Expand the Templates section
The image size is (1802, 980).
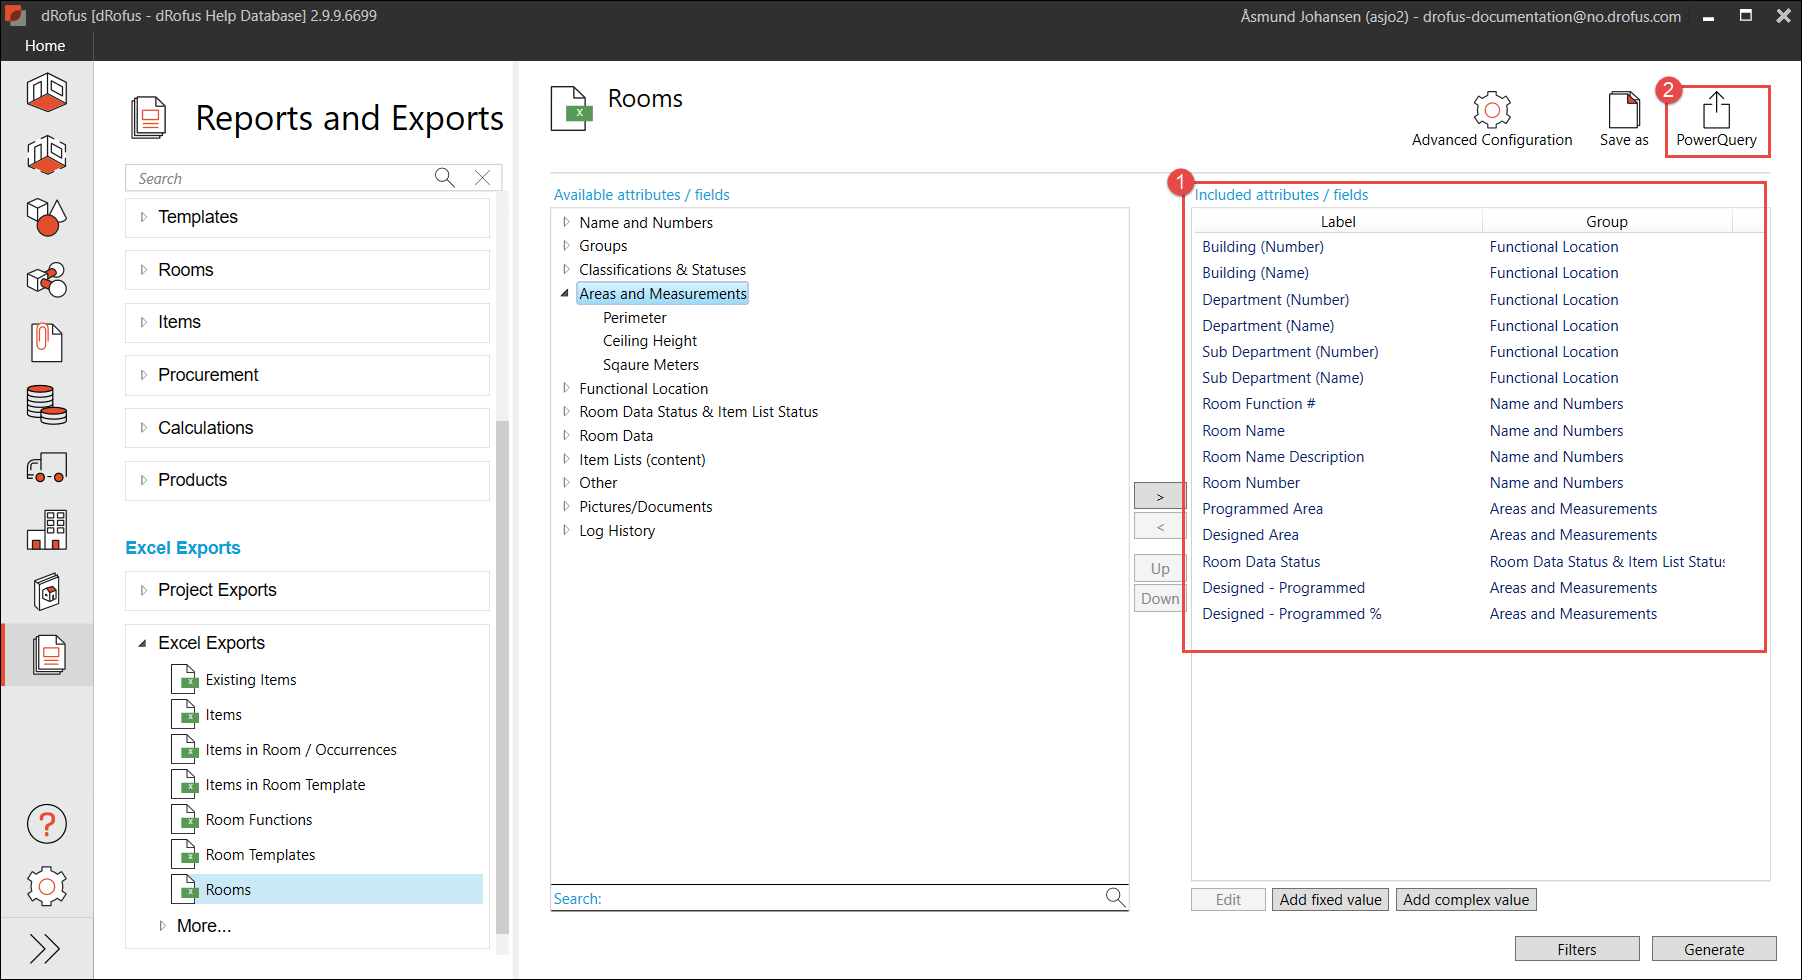(143, 217)
